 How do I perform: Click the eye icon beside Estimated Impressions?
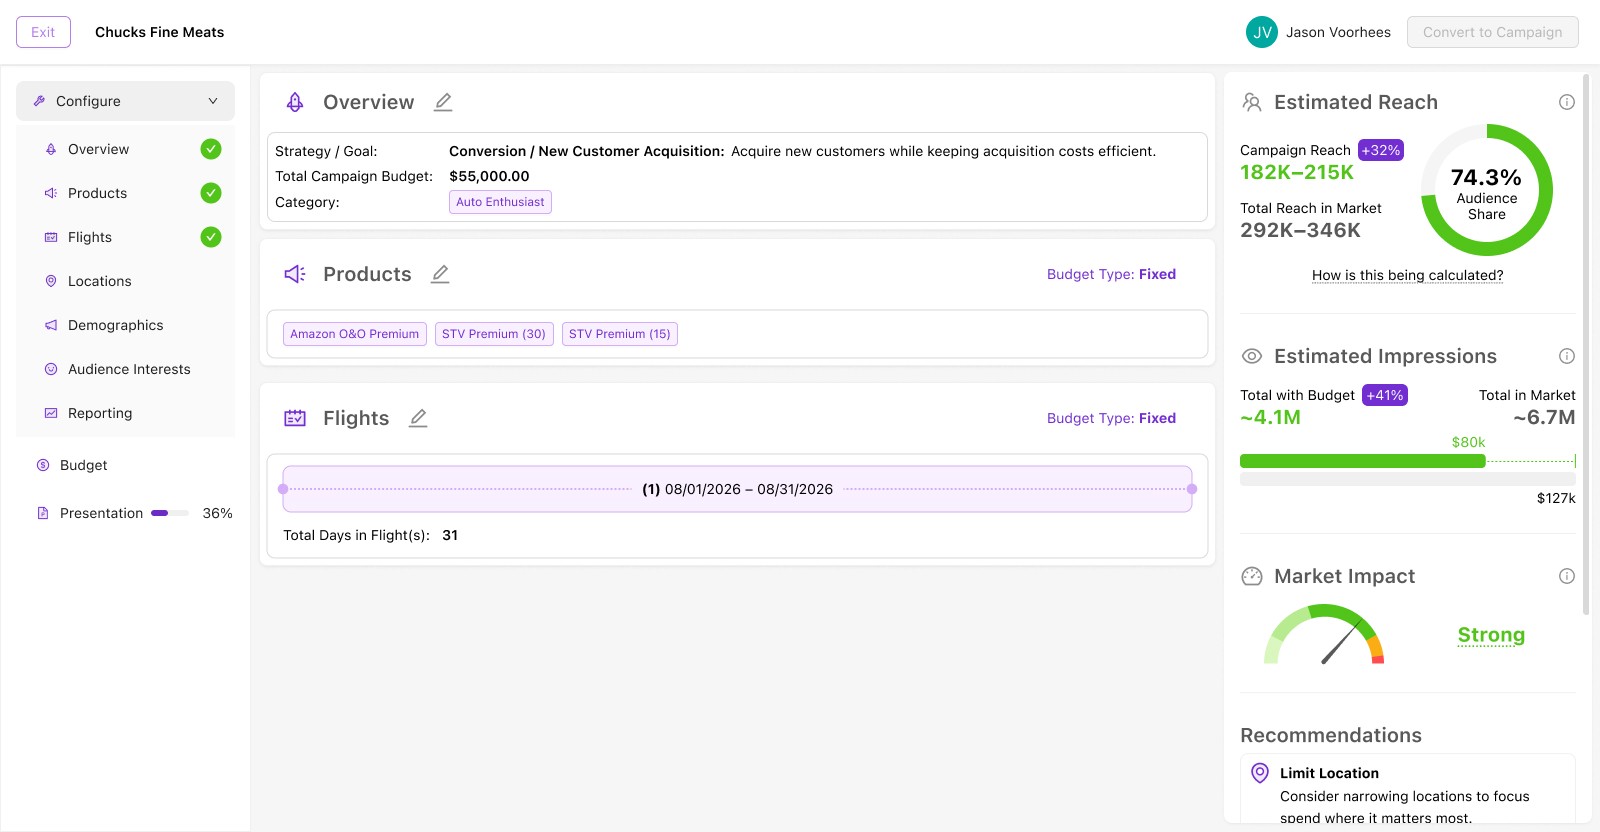pos(1252,356)
